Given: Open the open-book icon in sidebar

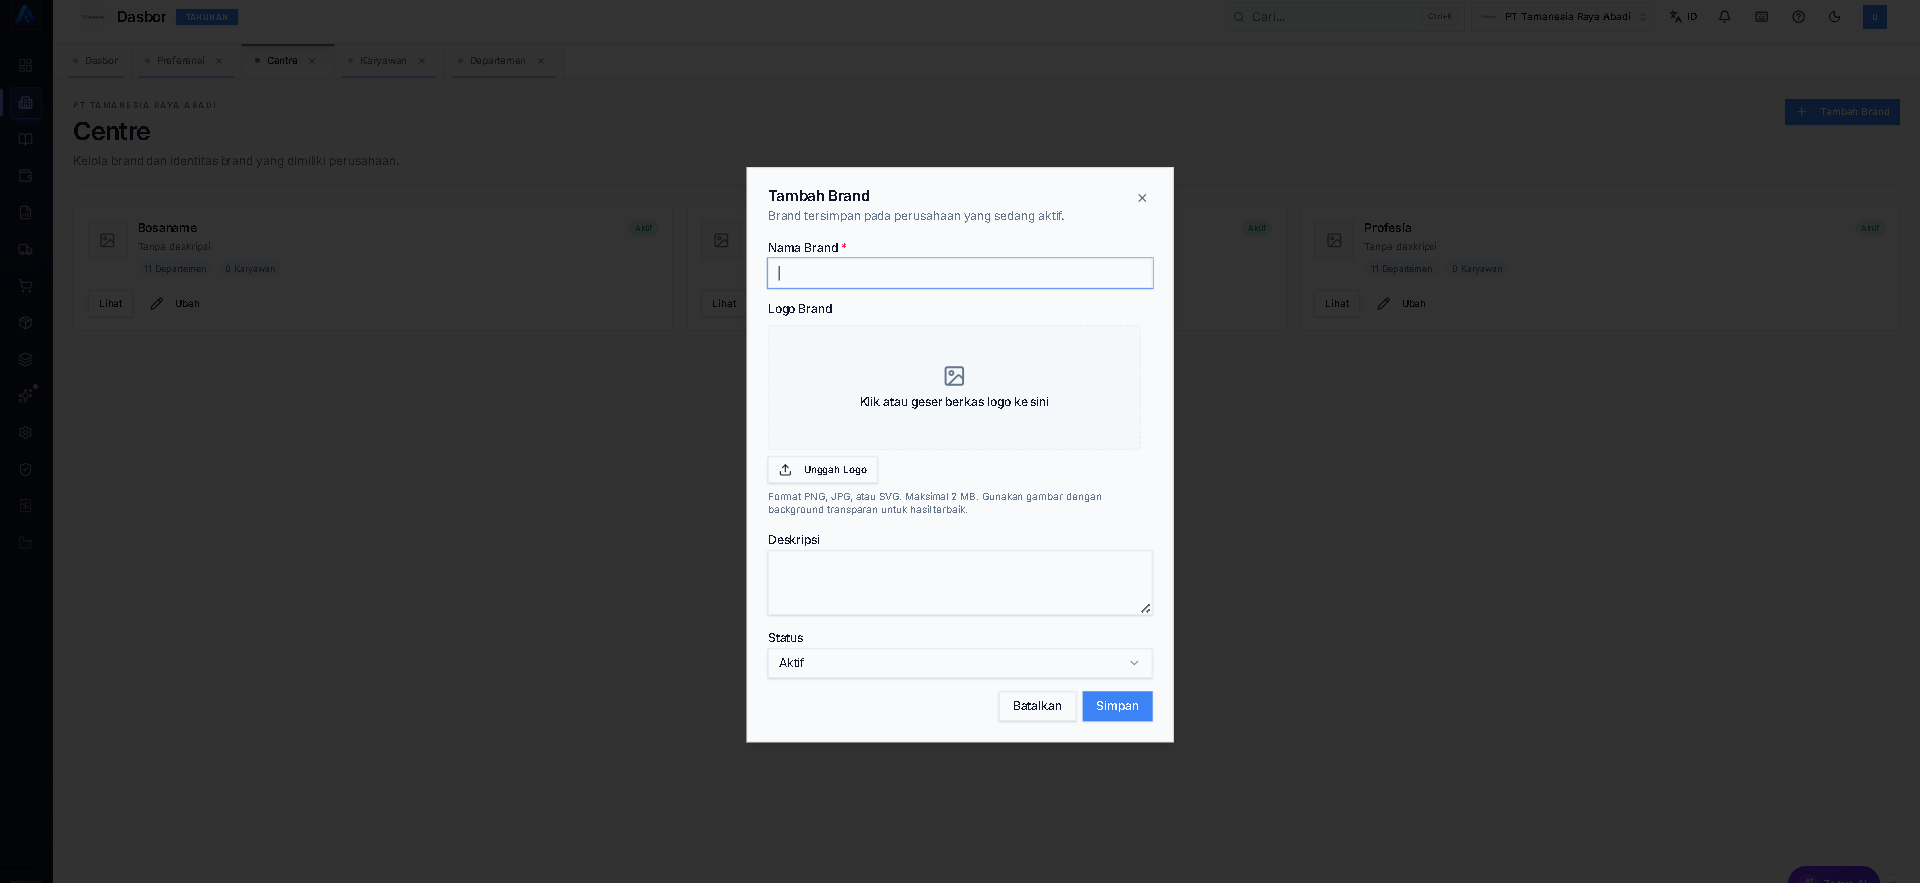Looking at the screenshot, I should pyautogui.click(x=26, y=140).
